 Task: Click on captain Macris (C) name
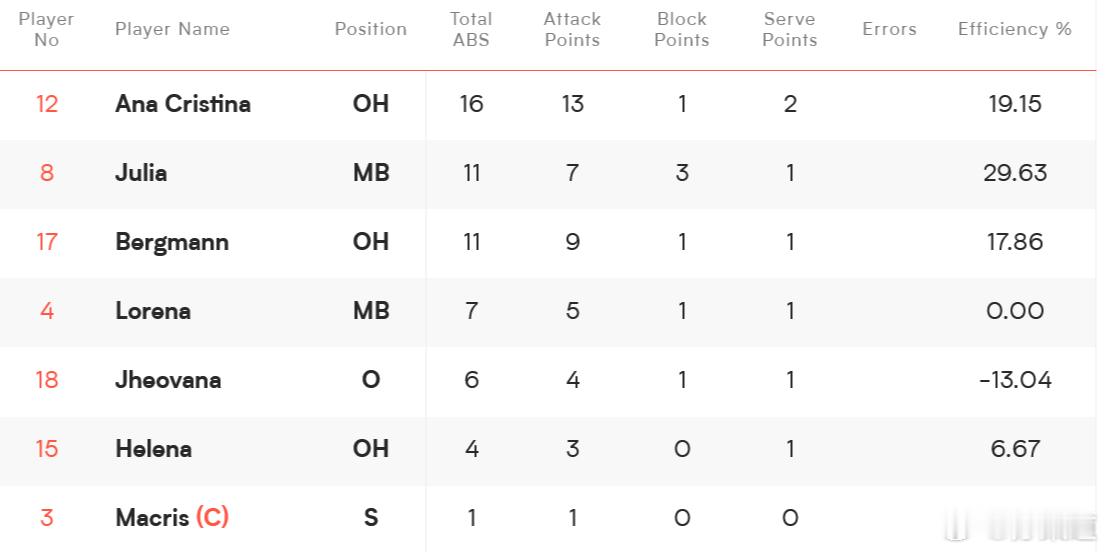tap(172, 517)
